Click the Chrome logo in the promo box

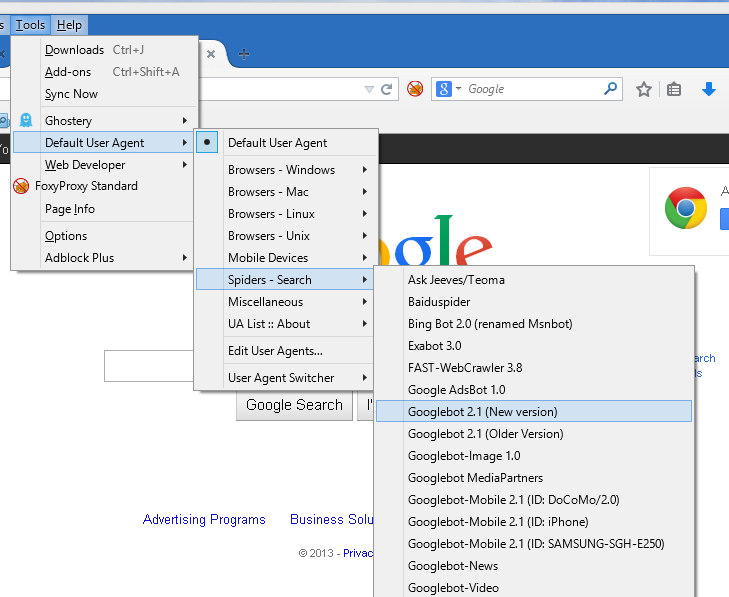pyautogui.click(x=686, y=208)
